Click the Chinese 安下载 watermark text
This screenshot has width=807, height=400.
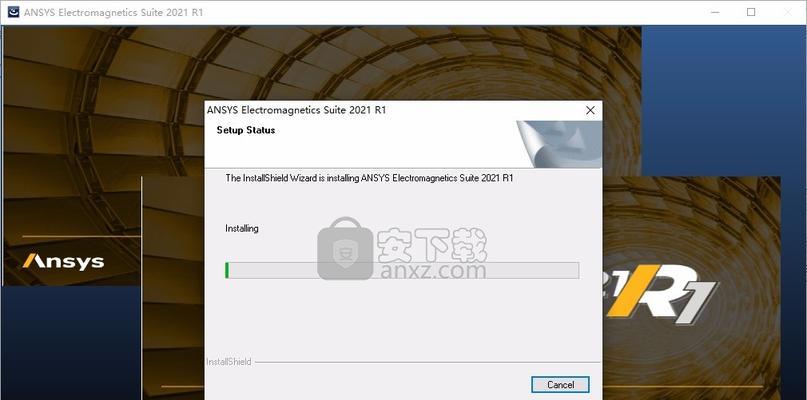[x=432, y=245]
